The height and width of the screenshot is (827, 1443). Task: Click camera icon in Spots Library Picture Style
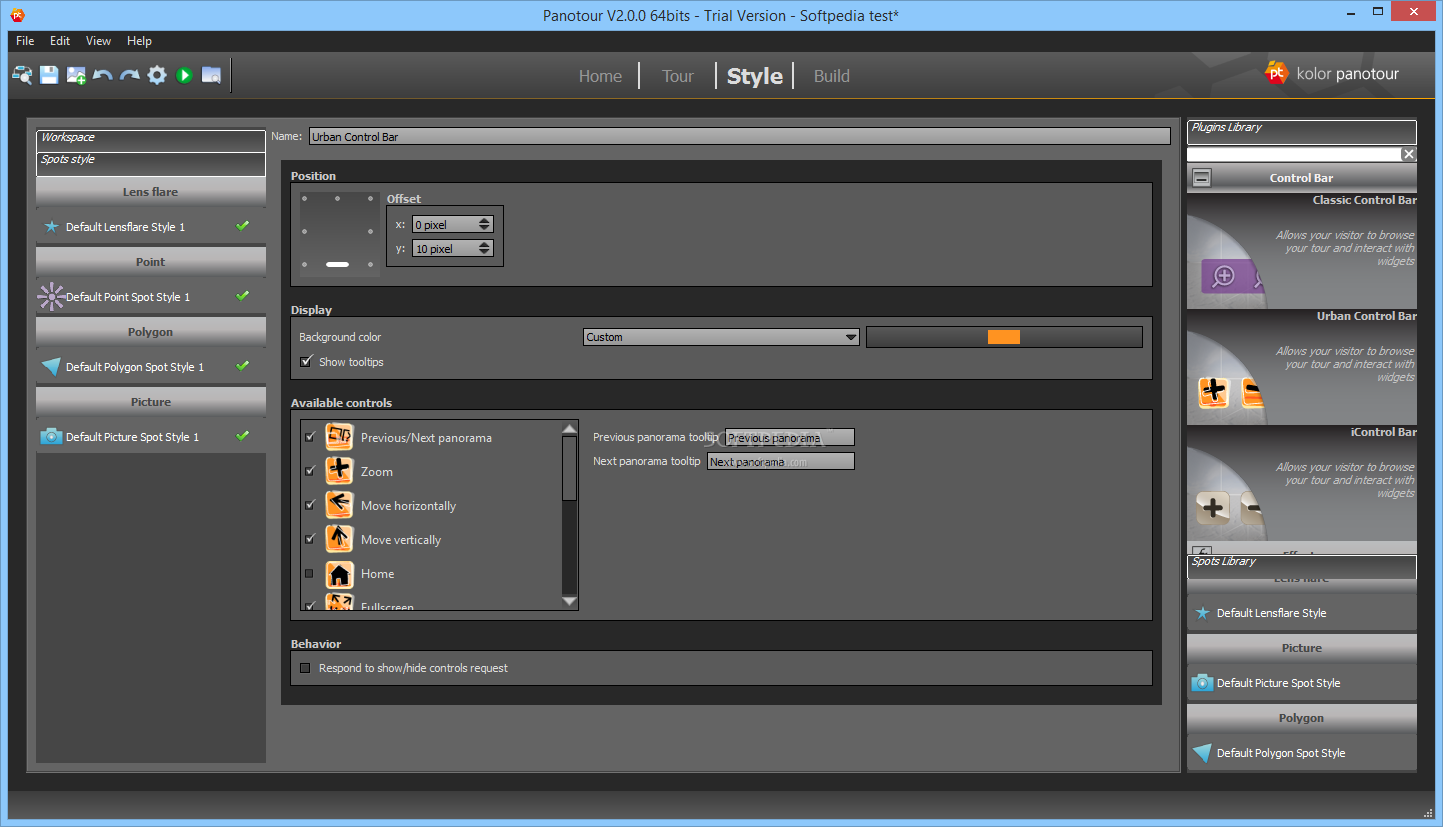click(x=1202, y=683)
